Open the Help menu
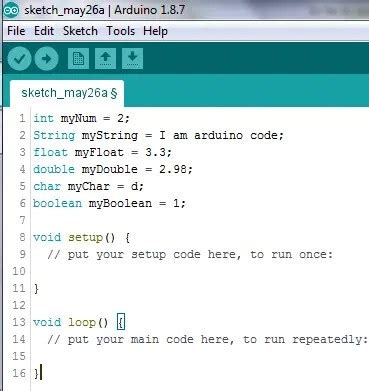The width and height of the screenshot is (369, 391). coord(155,31)
